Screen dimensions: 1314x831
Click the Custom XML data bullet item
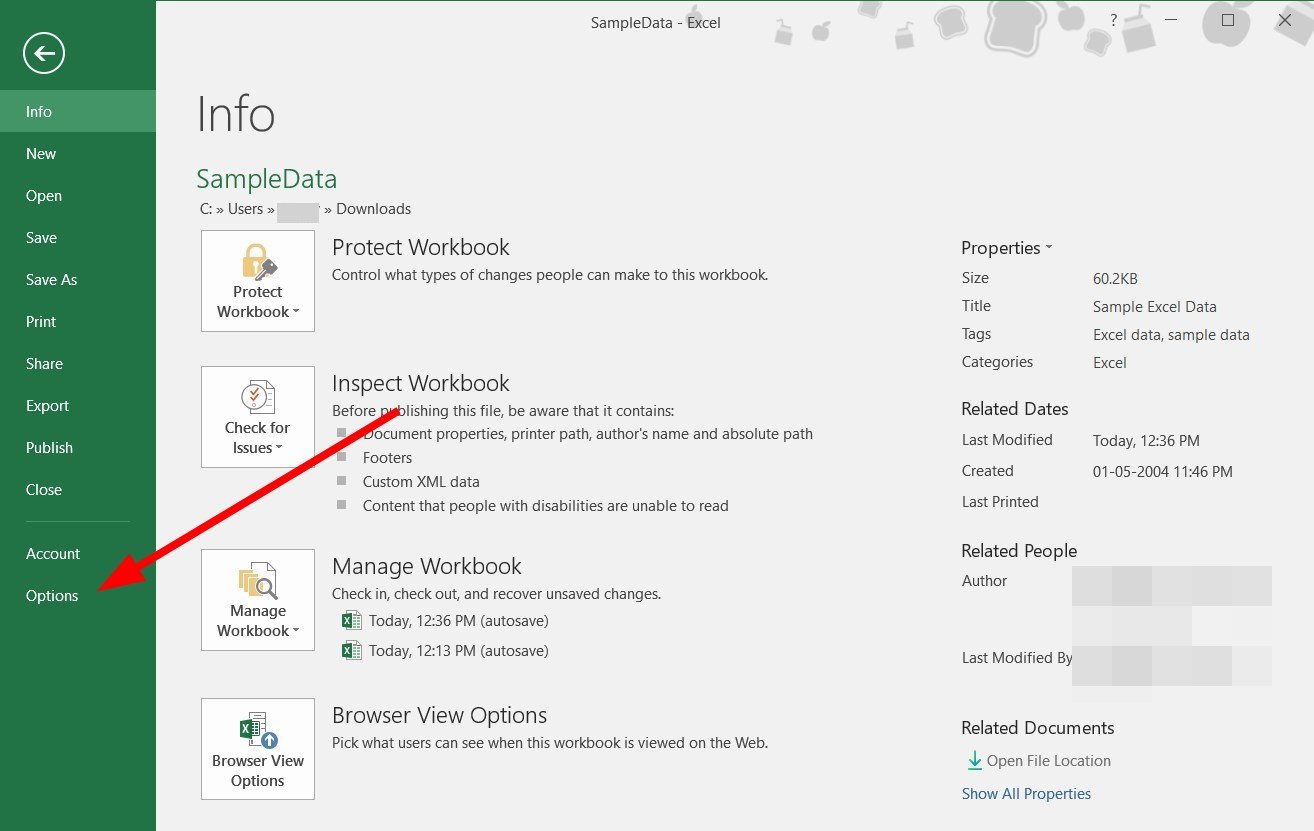coord(421,482)
